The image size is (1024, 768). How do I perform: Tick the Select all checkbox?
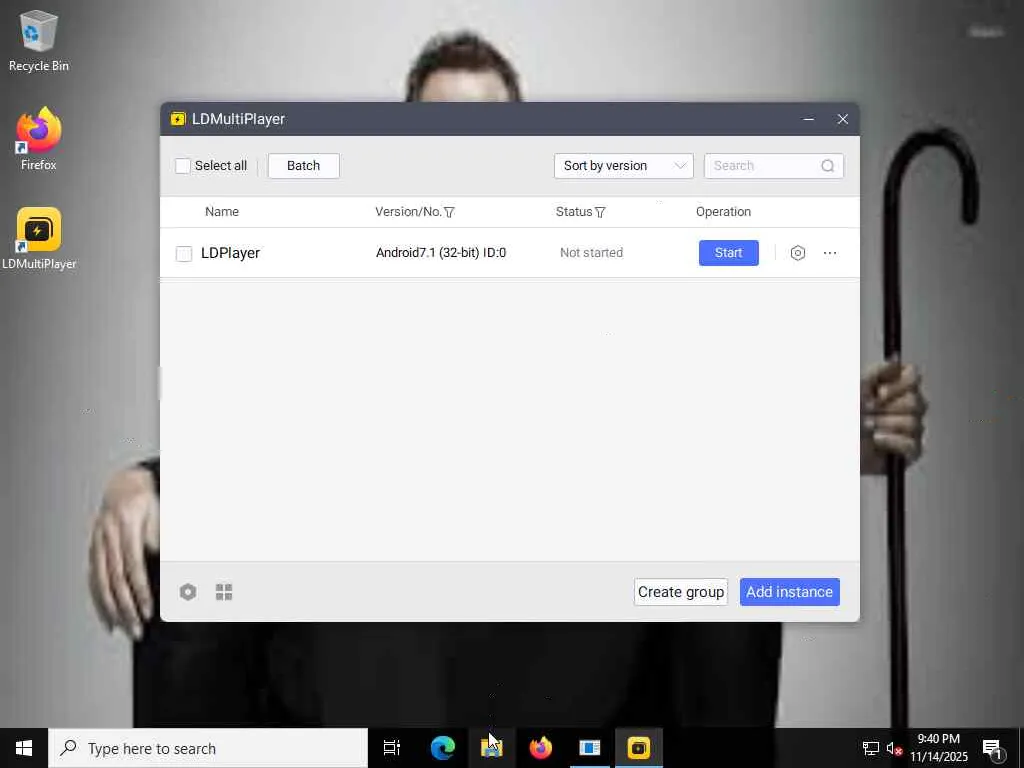(183, 166)
